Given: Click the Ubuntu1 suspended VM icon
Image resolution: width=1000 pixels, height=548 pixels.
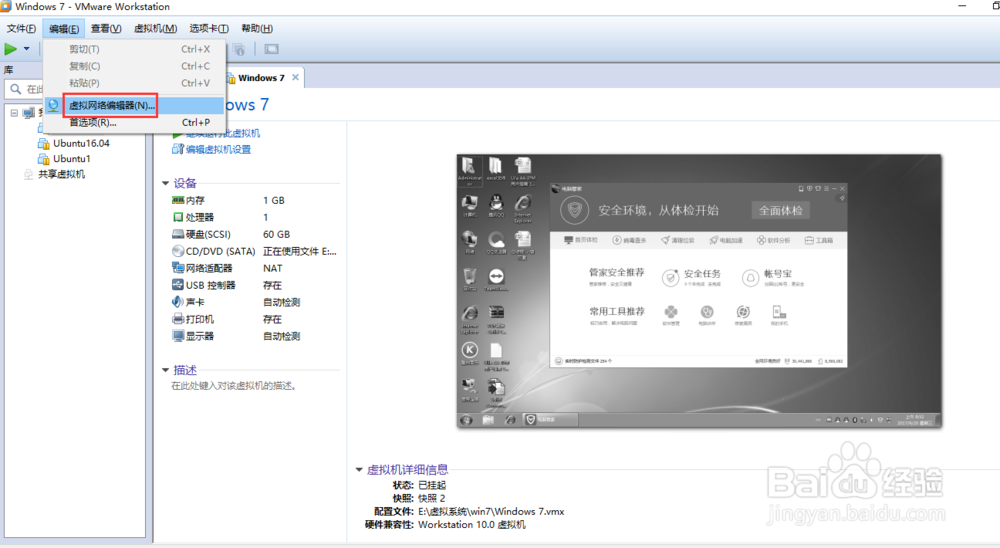Looking at the screenshot, I should [43, 158].
